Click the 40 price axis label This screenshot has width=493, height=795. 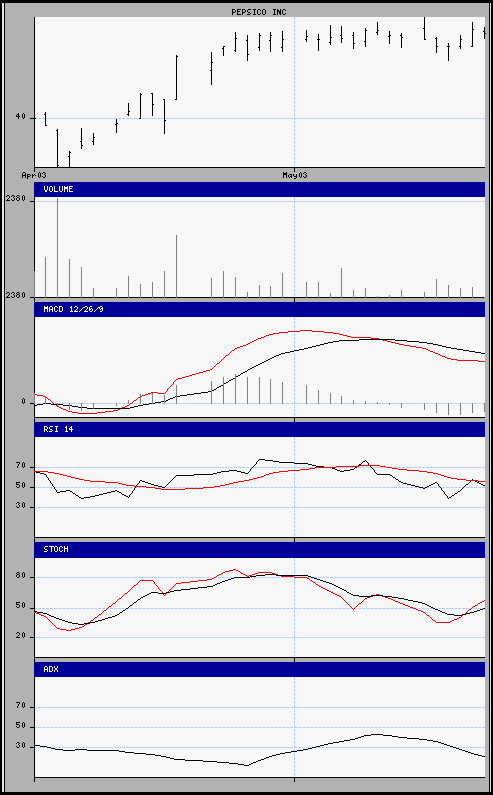[20, 117]
